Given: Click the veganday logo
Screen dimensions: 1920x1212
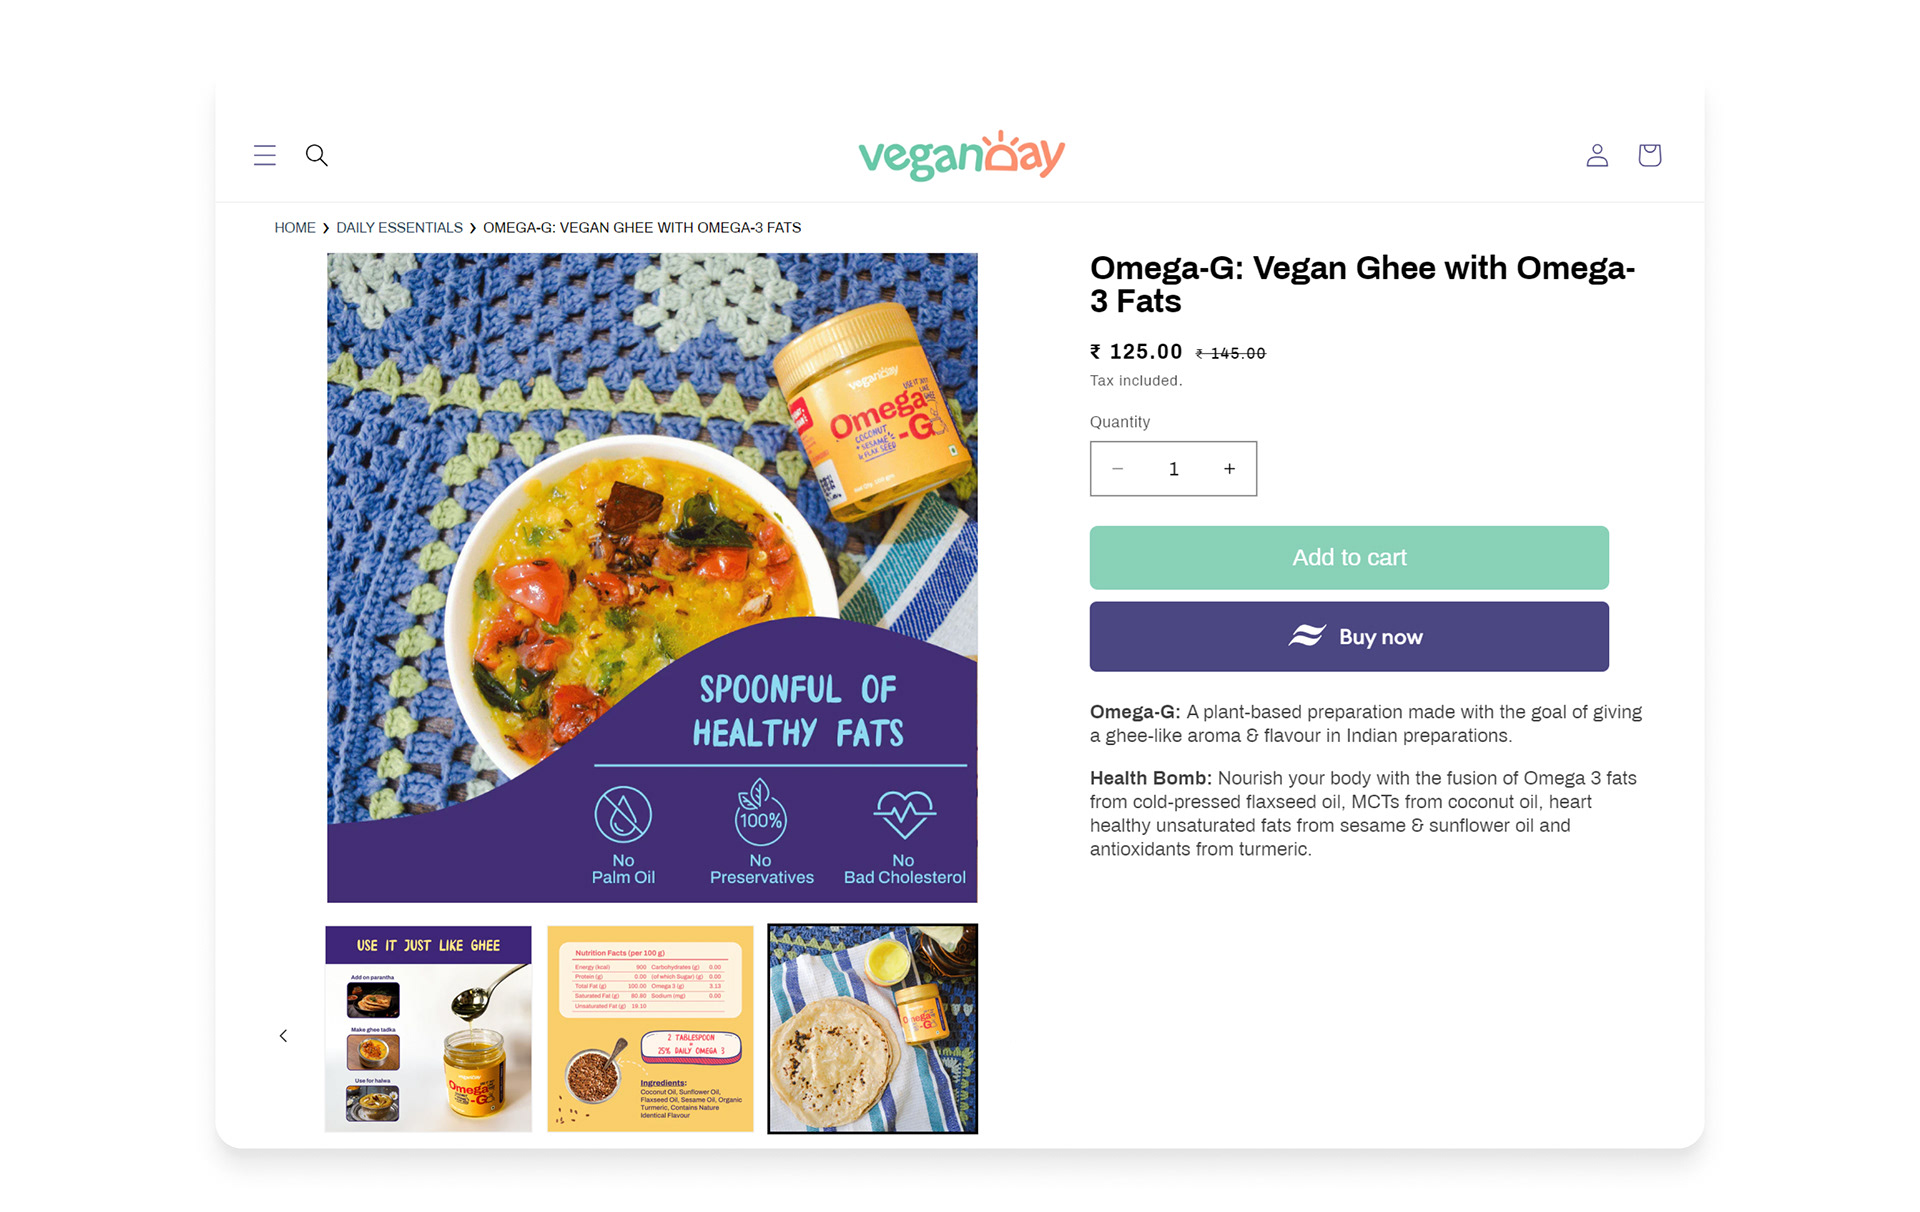Looking at the screenshot, I should 961,155.
